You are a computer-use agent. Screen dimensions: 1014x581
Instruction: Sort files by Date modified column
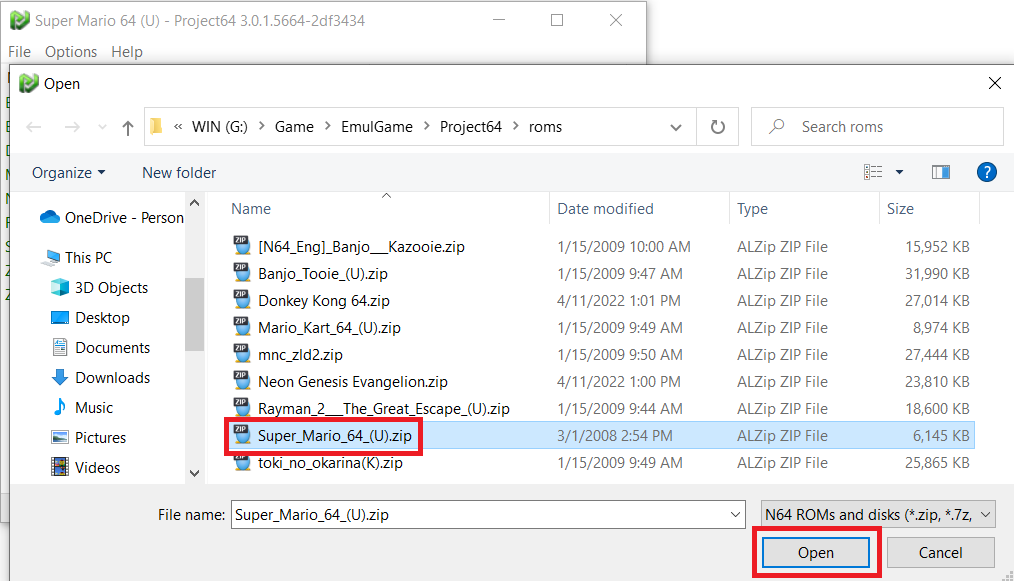pyautogui.click(x=605, y=209)
